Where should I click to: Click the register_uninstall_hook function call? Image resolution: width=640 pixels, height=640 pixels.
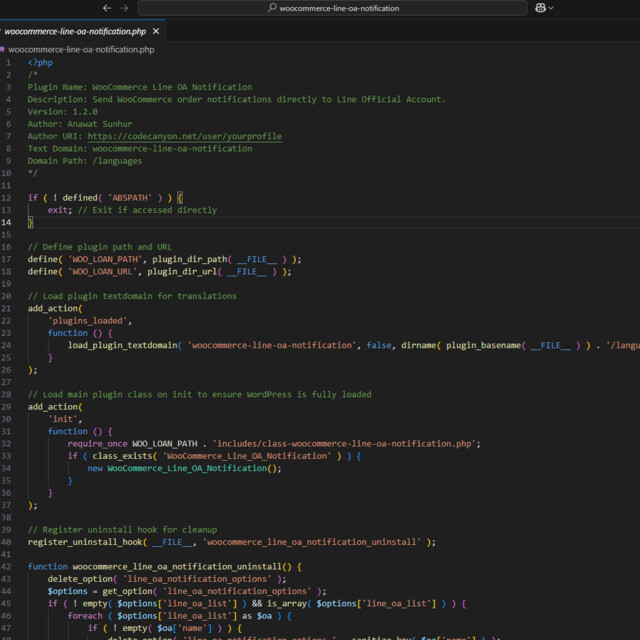pyautogui.click(x=85, y=542)
